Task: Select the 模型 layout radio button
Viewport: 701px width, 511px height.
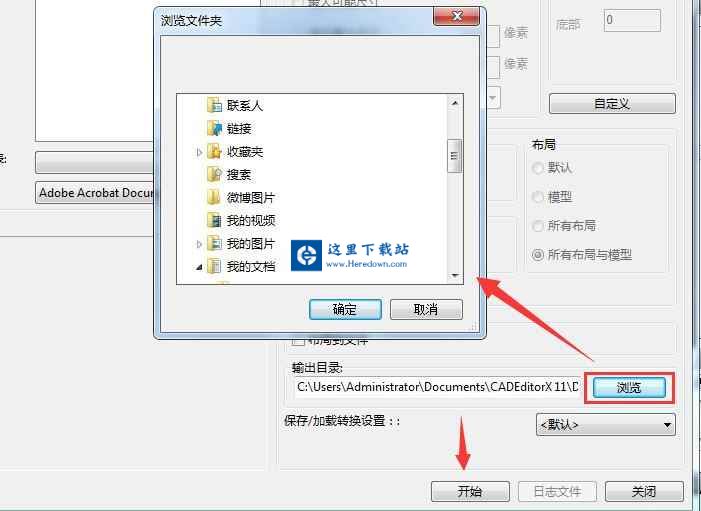Action: 538,197
